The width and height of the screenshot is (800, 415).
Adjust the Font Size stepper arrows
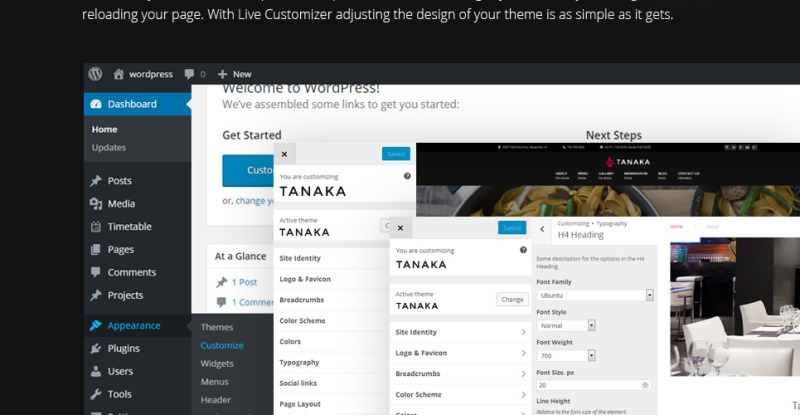click(645, 385)
